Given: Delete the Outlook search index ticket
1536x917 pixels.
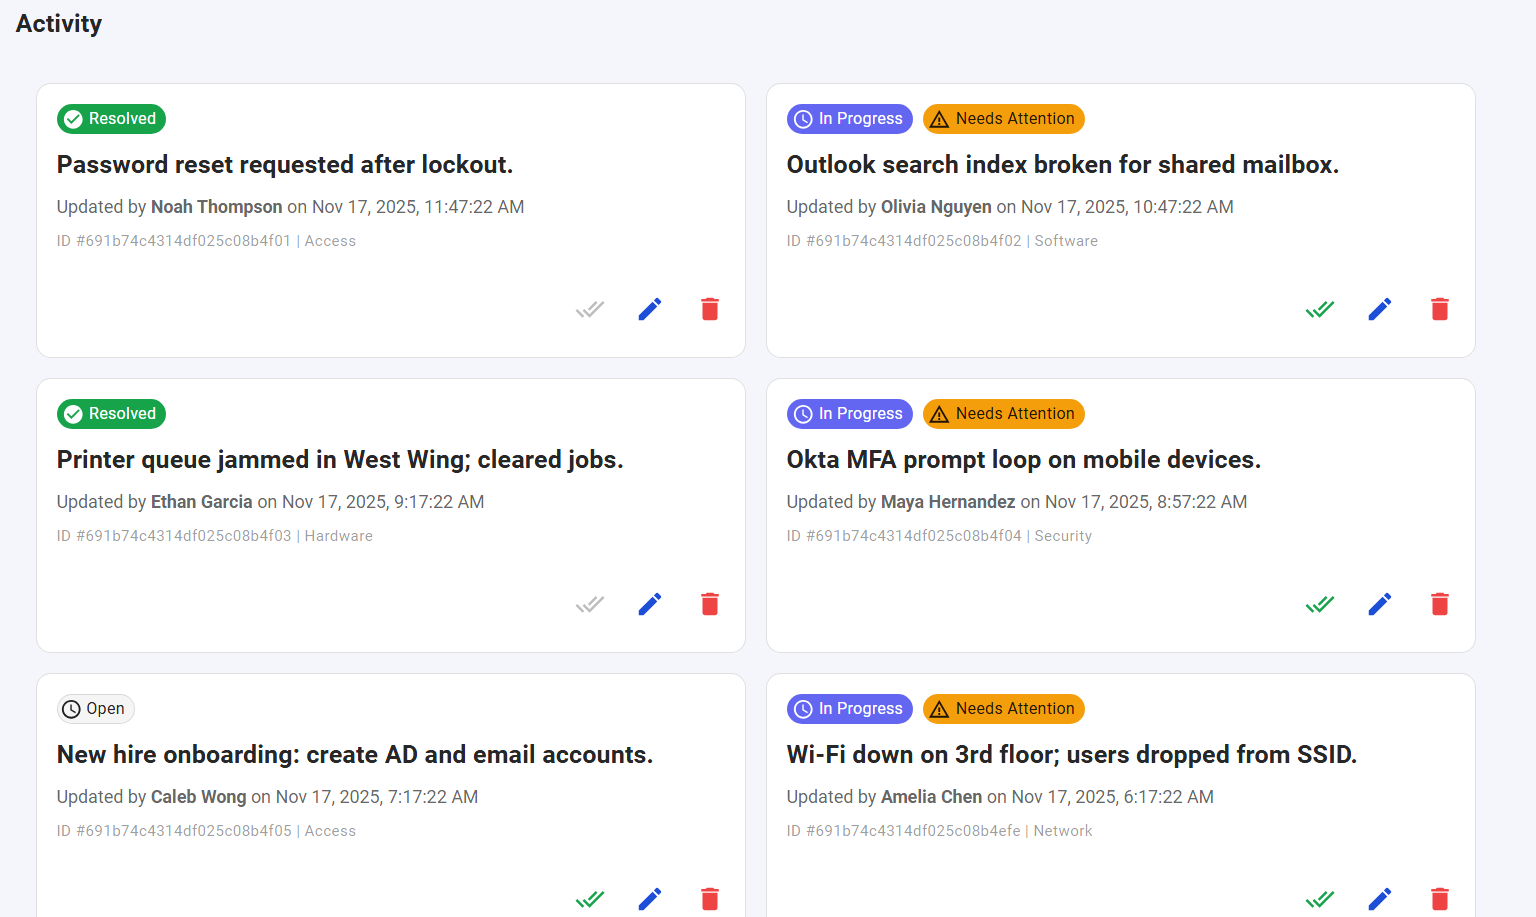Looking at the screenshot, I should click(x=1440, y=309).
